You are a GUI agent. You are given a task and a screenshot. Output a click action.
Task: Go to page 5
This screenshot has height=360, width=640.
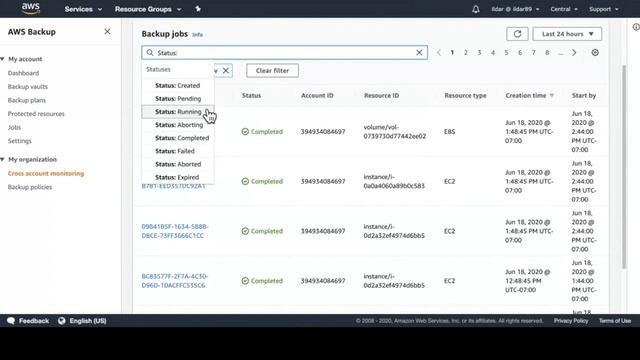click(506, 53)
